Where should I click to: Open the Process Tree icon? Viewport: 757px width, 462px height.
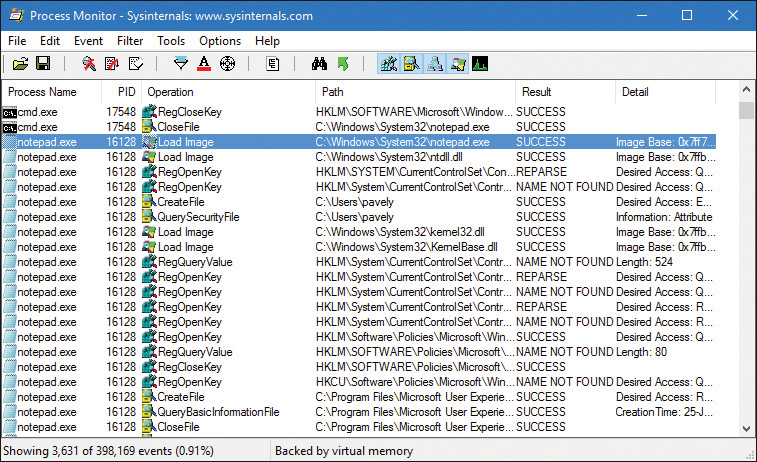(273, 64)
